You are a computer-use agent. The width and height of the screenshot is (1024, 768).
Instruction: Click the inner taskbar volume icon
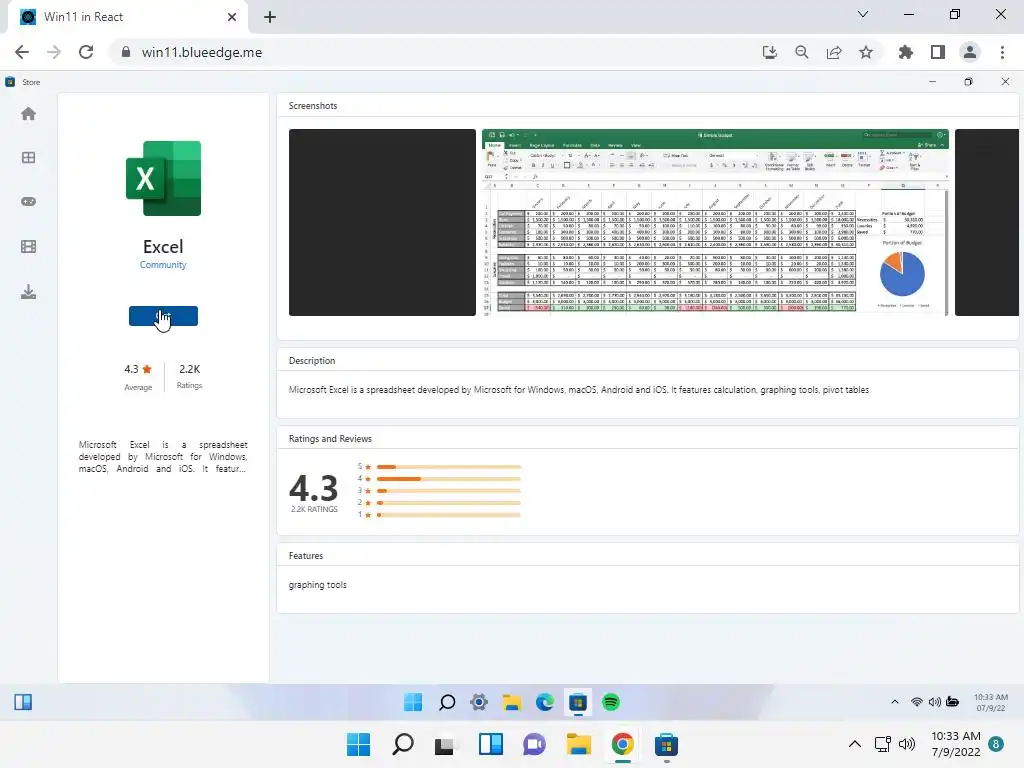pos(935,702)
